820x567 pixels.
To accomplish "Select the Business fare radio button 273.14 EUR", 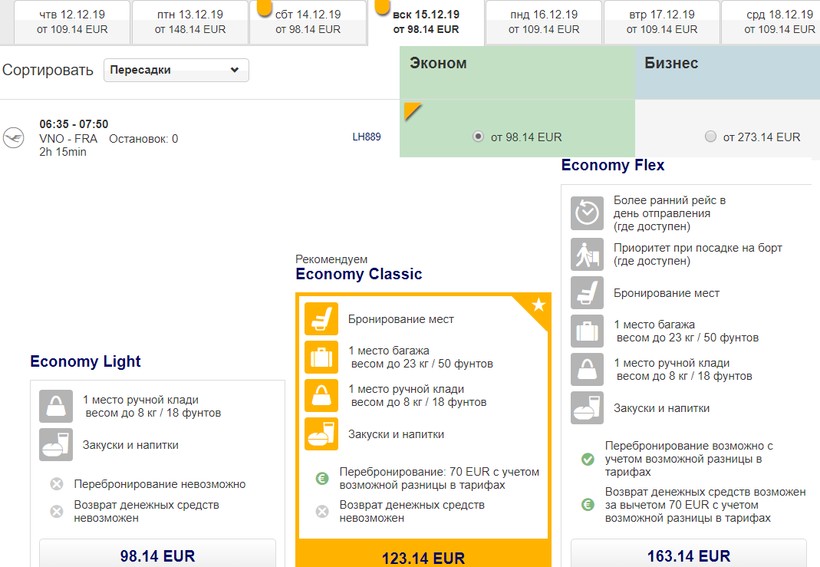I will pyautogui.click(x=710, y=137).
